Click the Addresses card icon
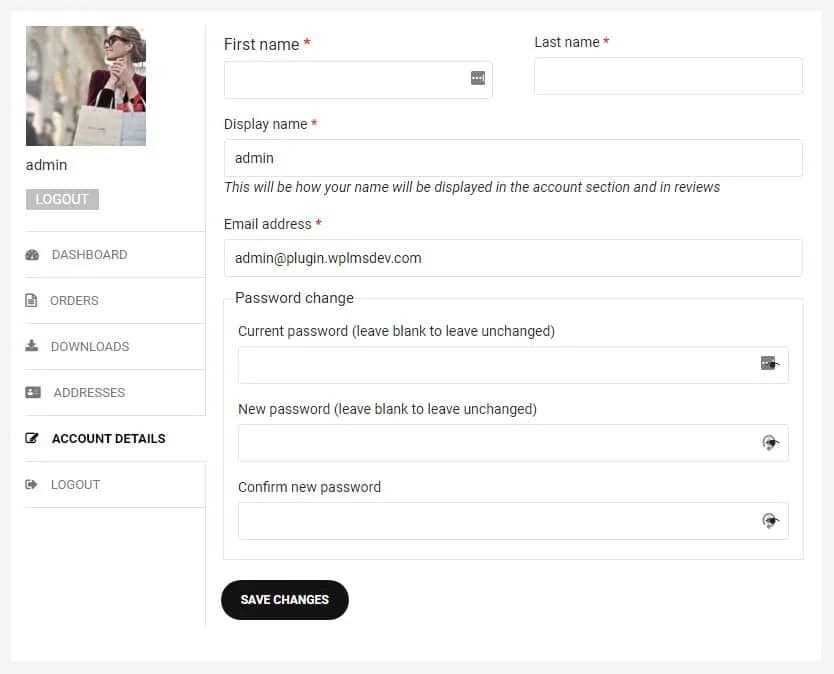The image size is (834, 674). pos(33,393)
